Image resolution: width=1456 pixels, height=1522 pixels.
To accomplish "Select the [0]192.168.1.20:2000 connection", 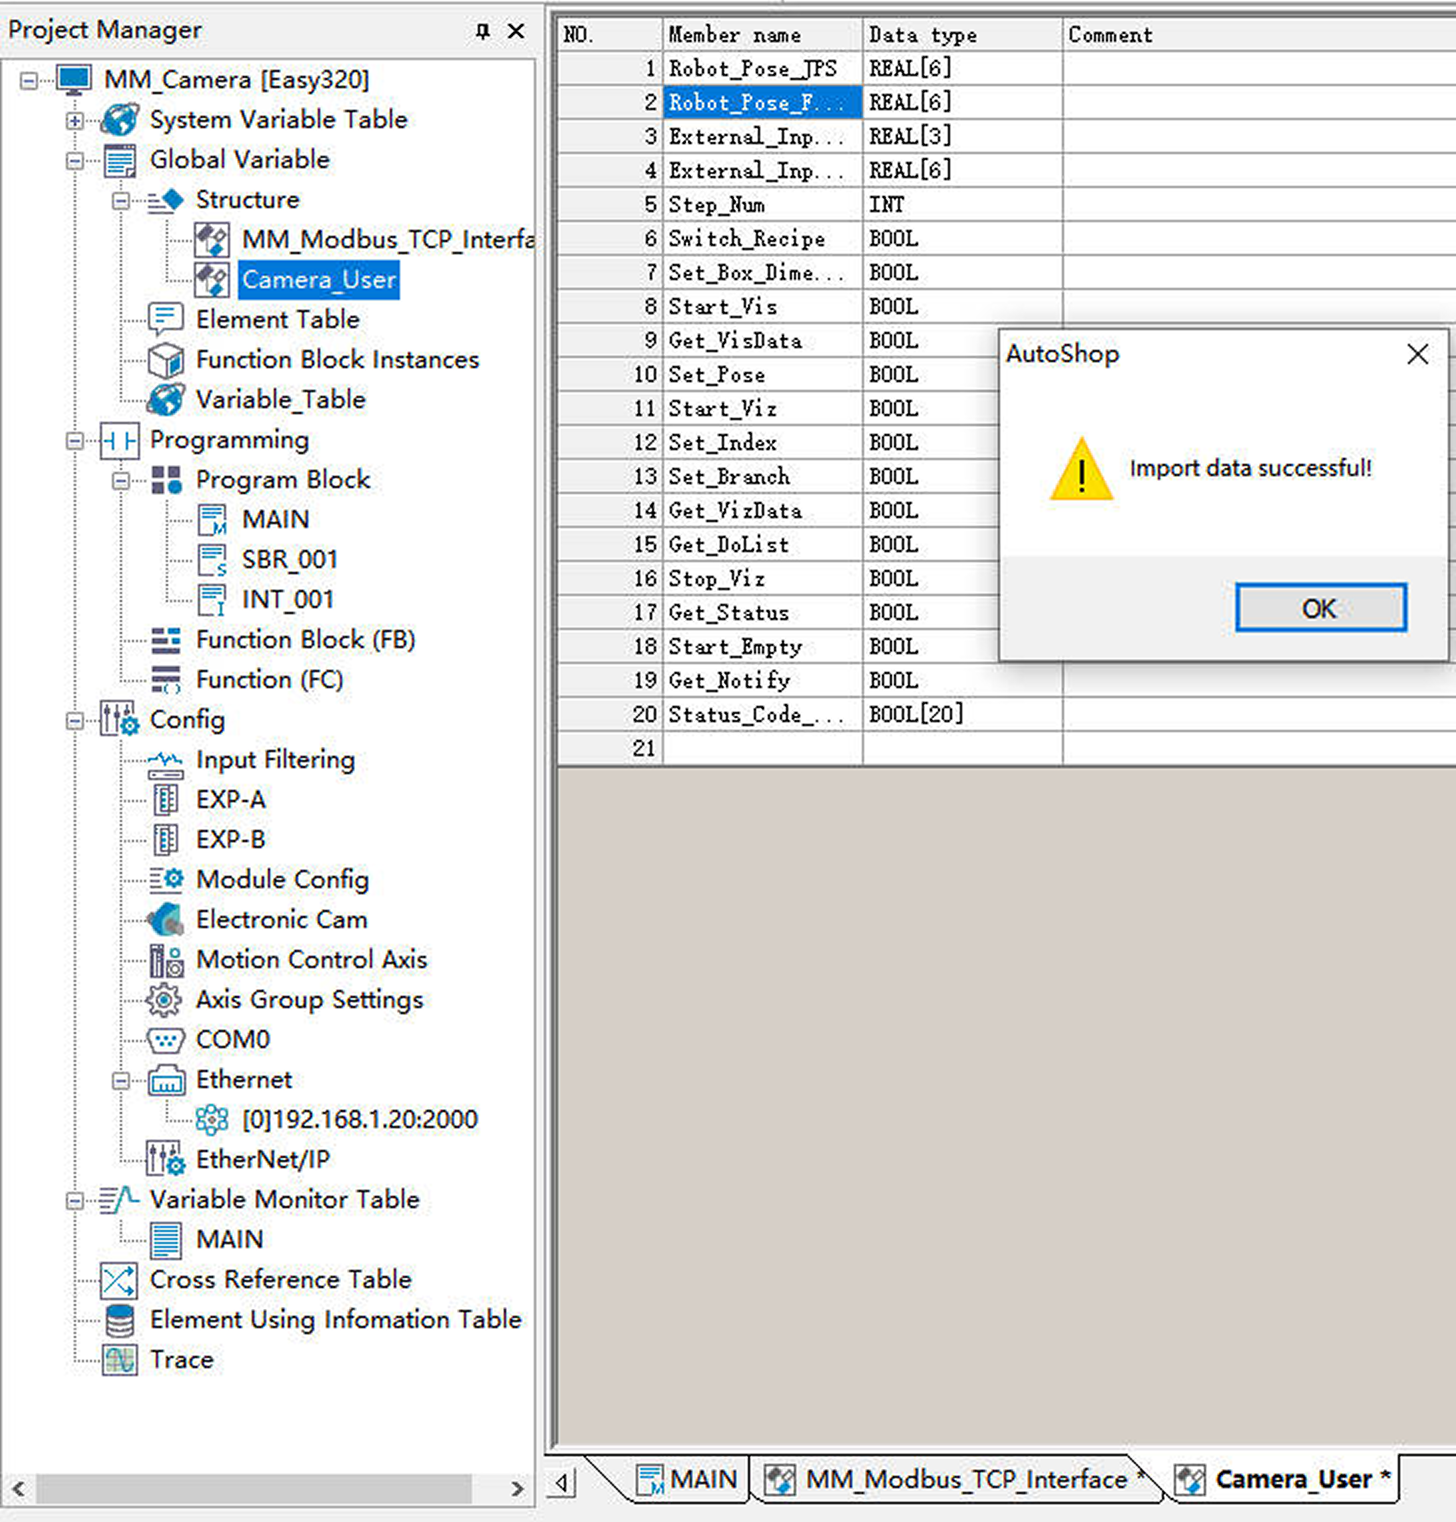I will [360, 1120].
